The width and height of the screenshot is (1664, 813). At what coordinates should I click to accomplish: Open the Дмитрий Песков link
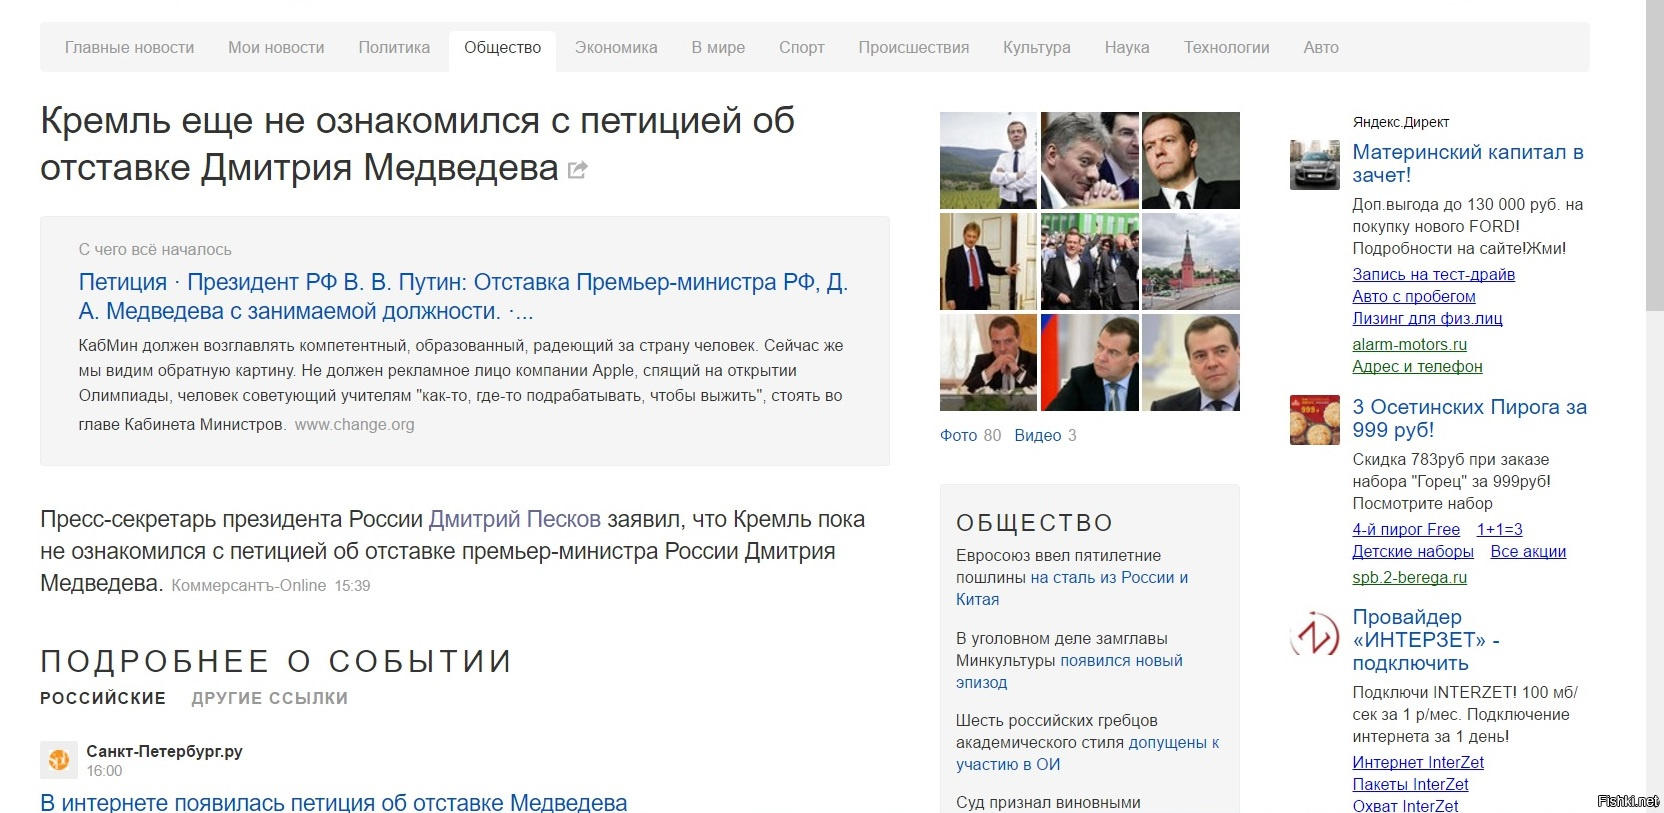click(514, 519)
